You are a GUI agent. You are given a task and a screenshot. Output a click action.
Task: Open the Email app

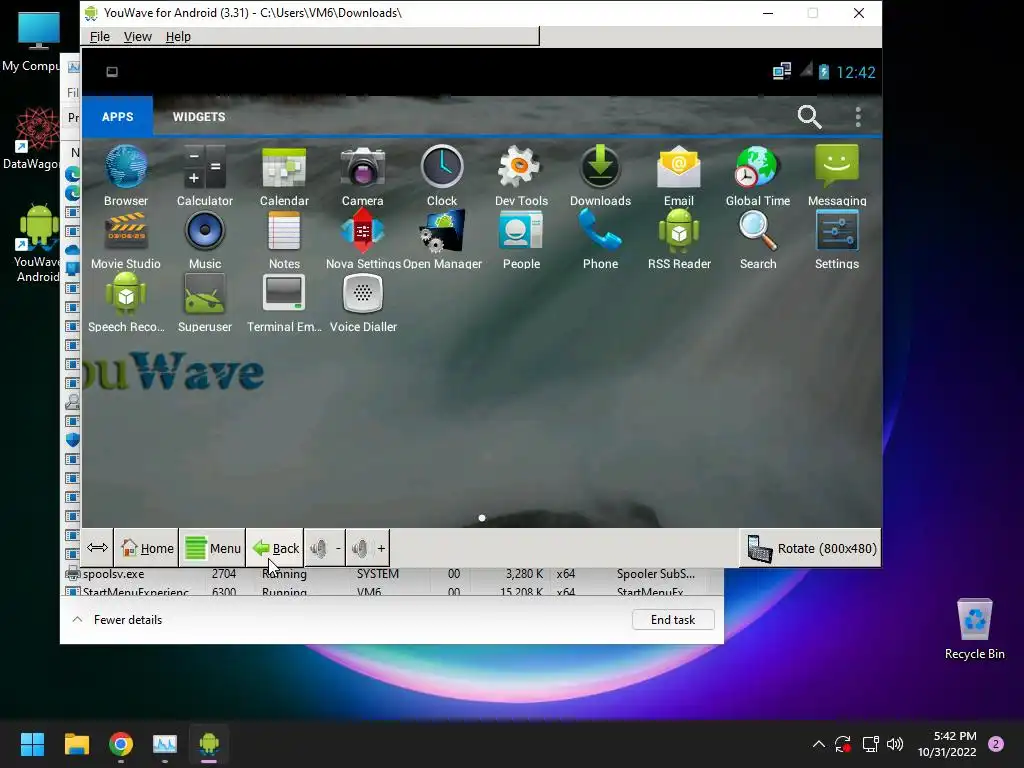(x=679, y=175)
